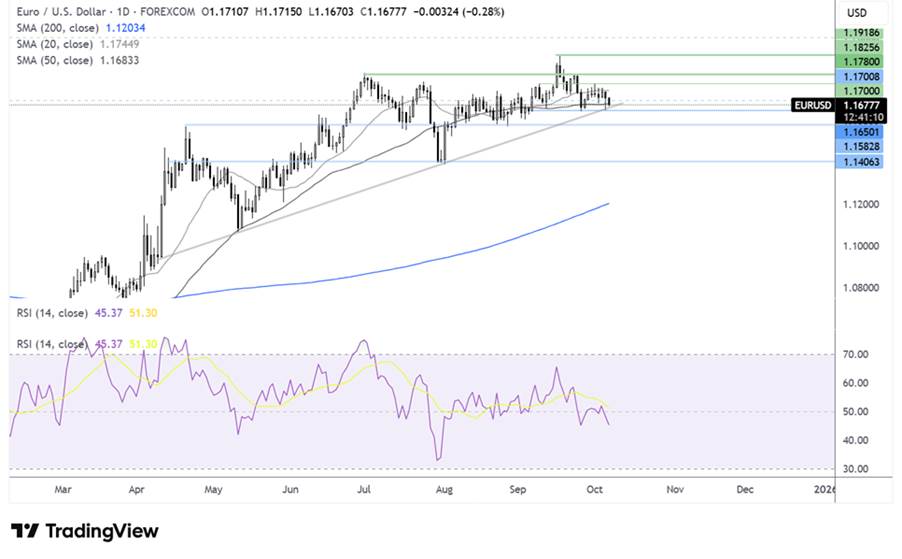
Task: Open the USD currency selector
Action: click(x=857, y=12)
